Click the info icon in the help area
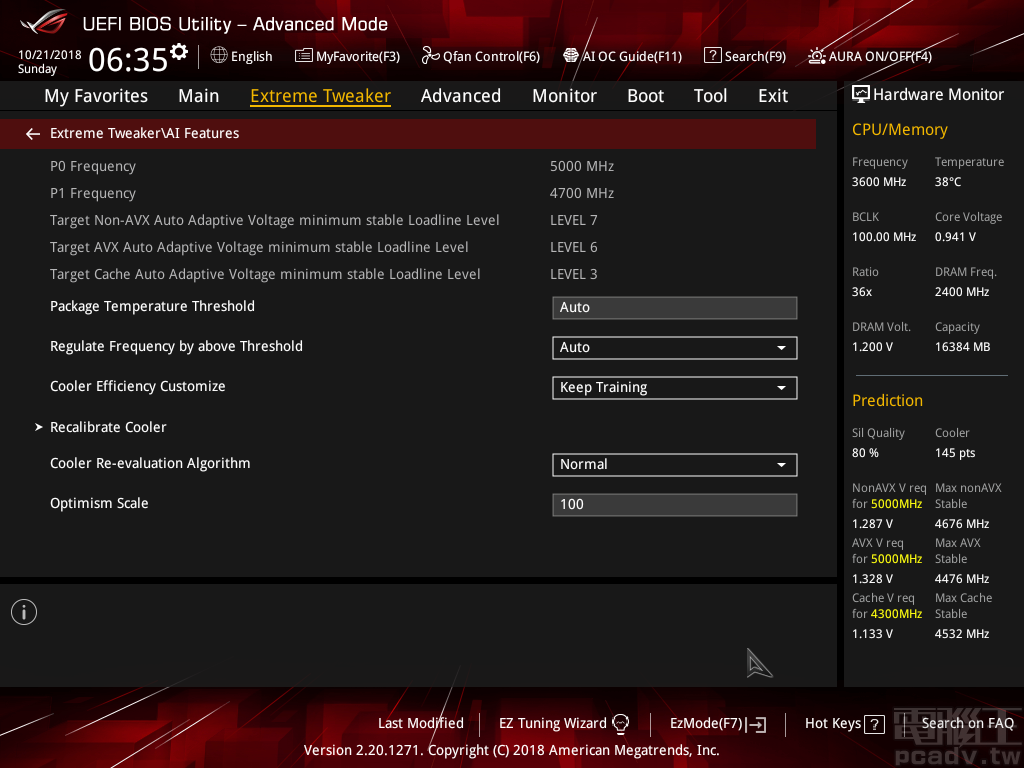The width and height of the screenshot is (1024, 768). point(24,612)
